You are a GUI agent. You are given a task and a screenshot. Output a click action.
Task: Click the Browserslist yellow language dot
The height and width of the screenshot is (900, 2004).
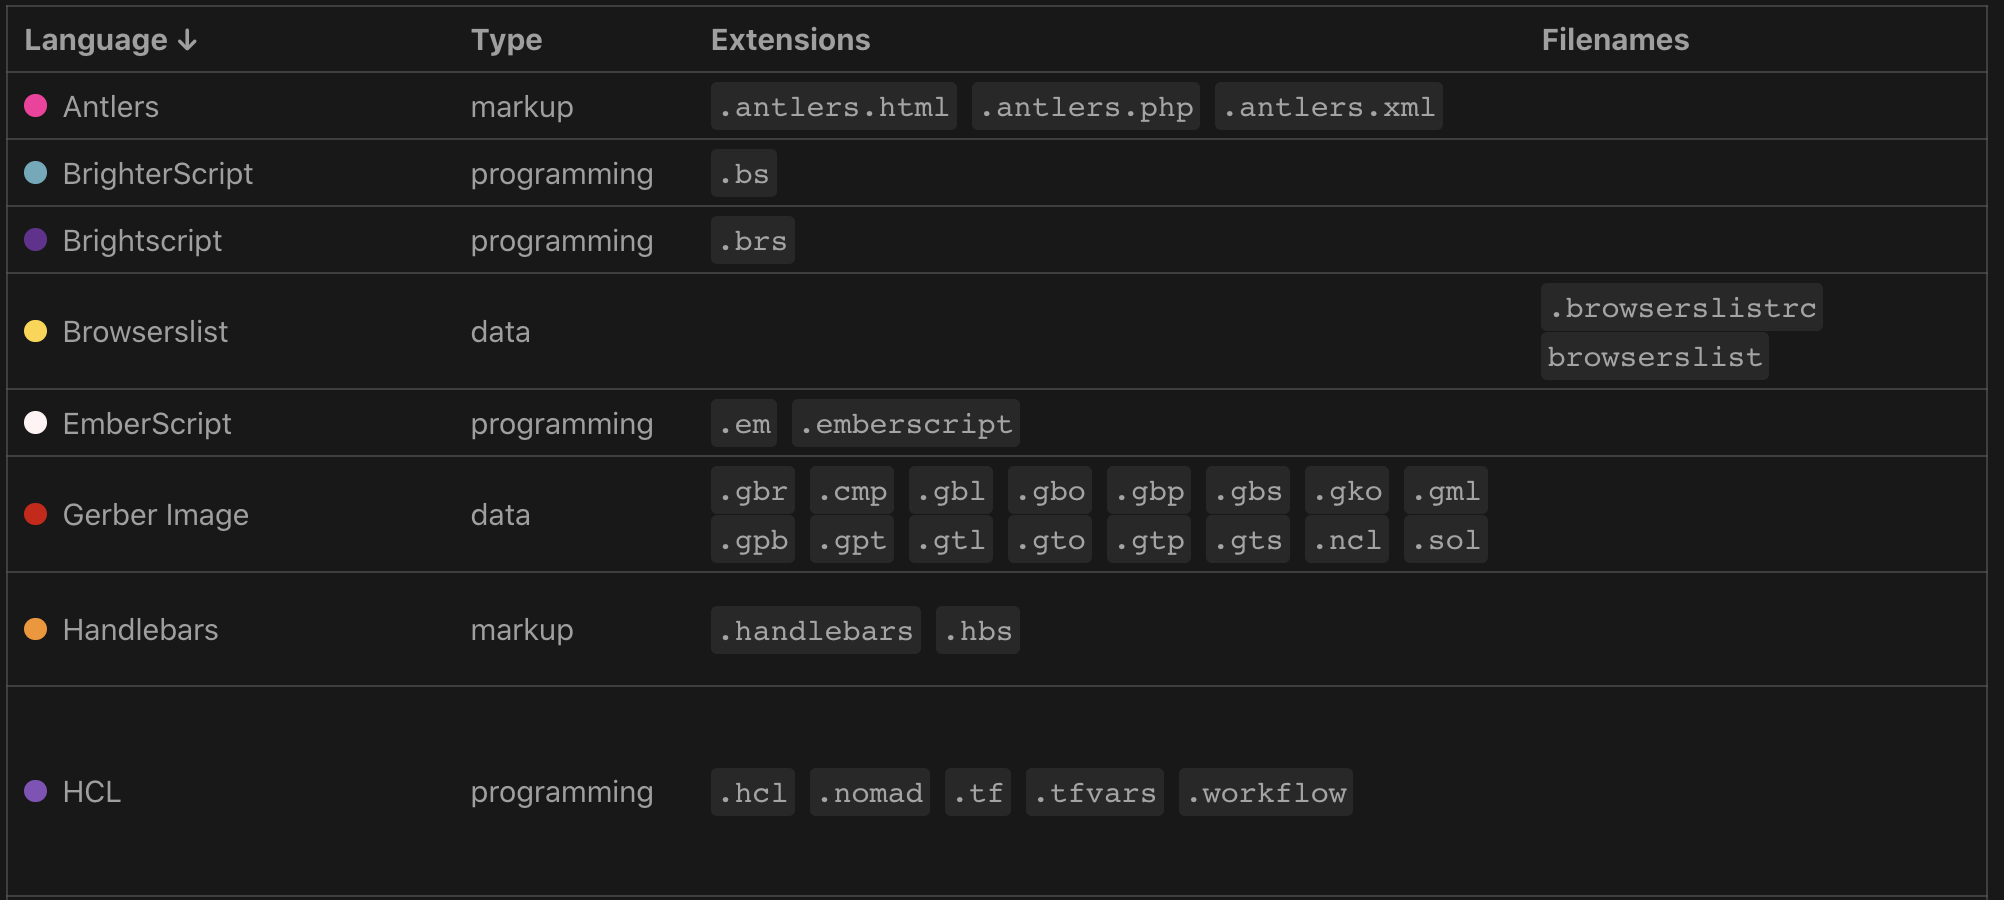[x=37, y=332]
